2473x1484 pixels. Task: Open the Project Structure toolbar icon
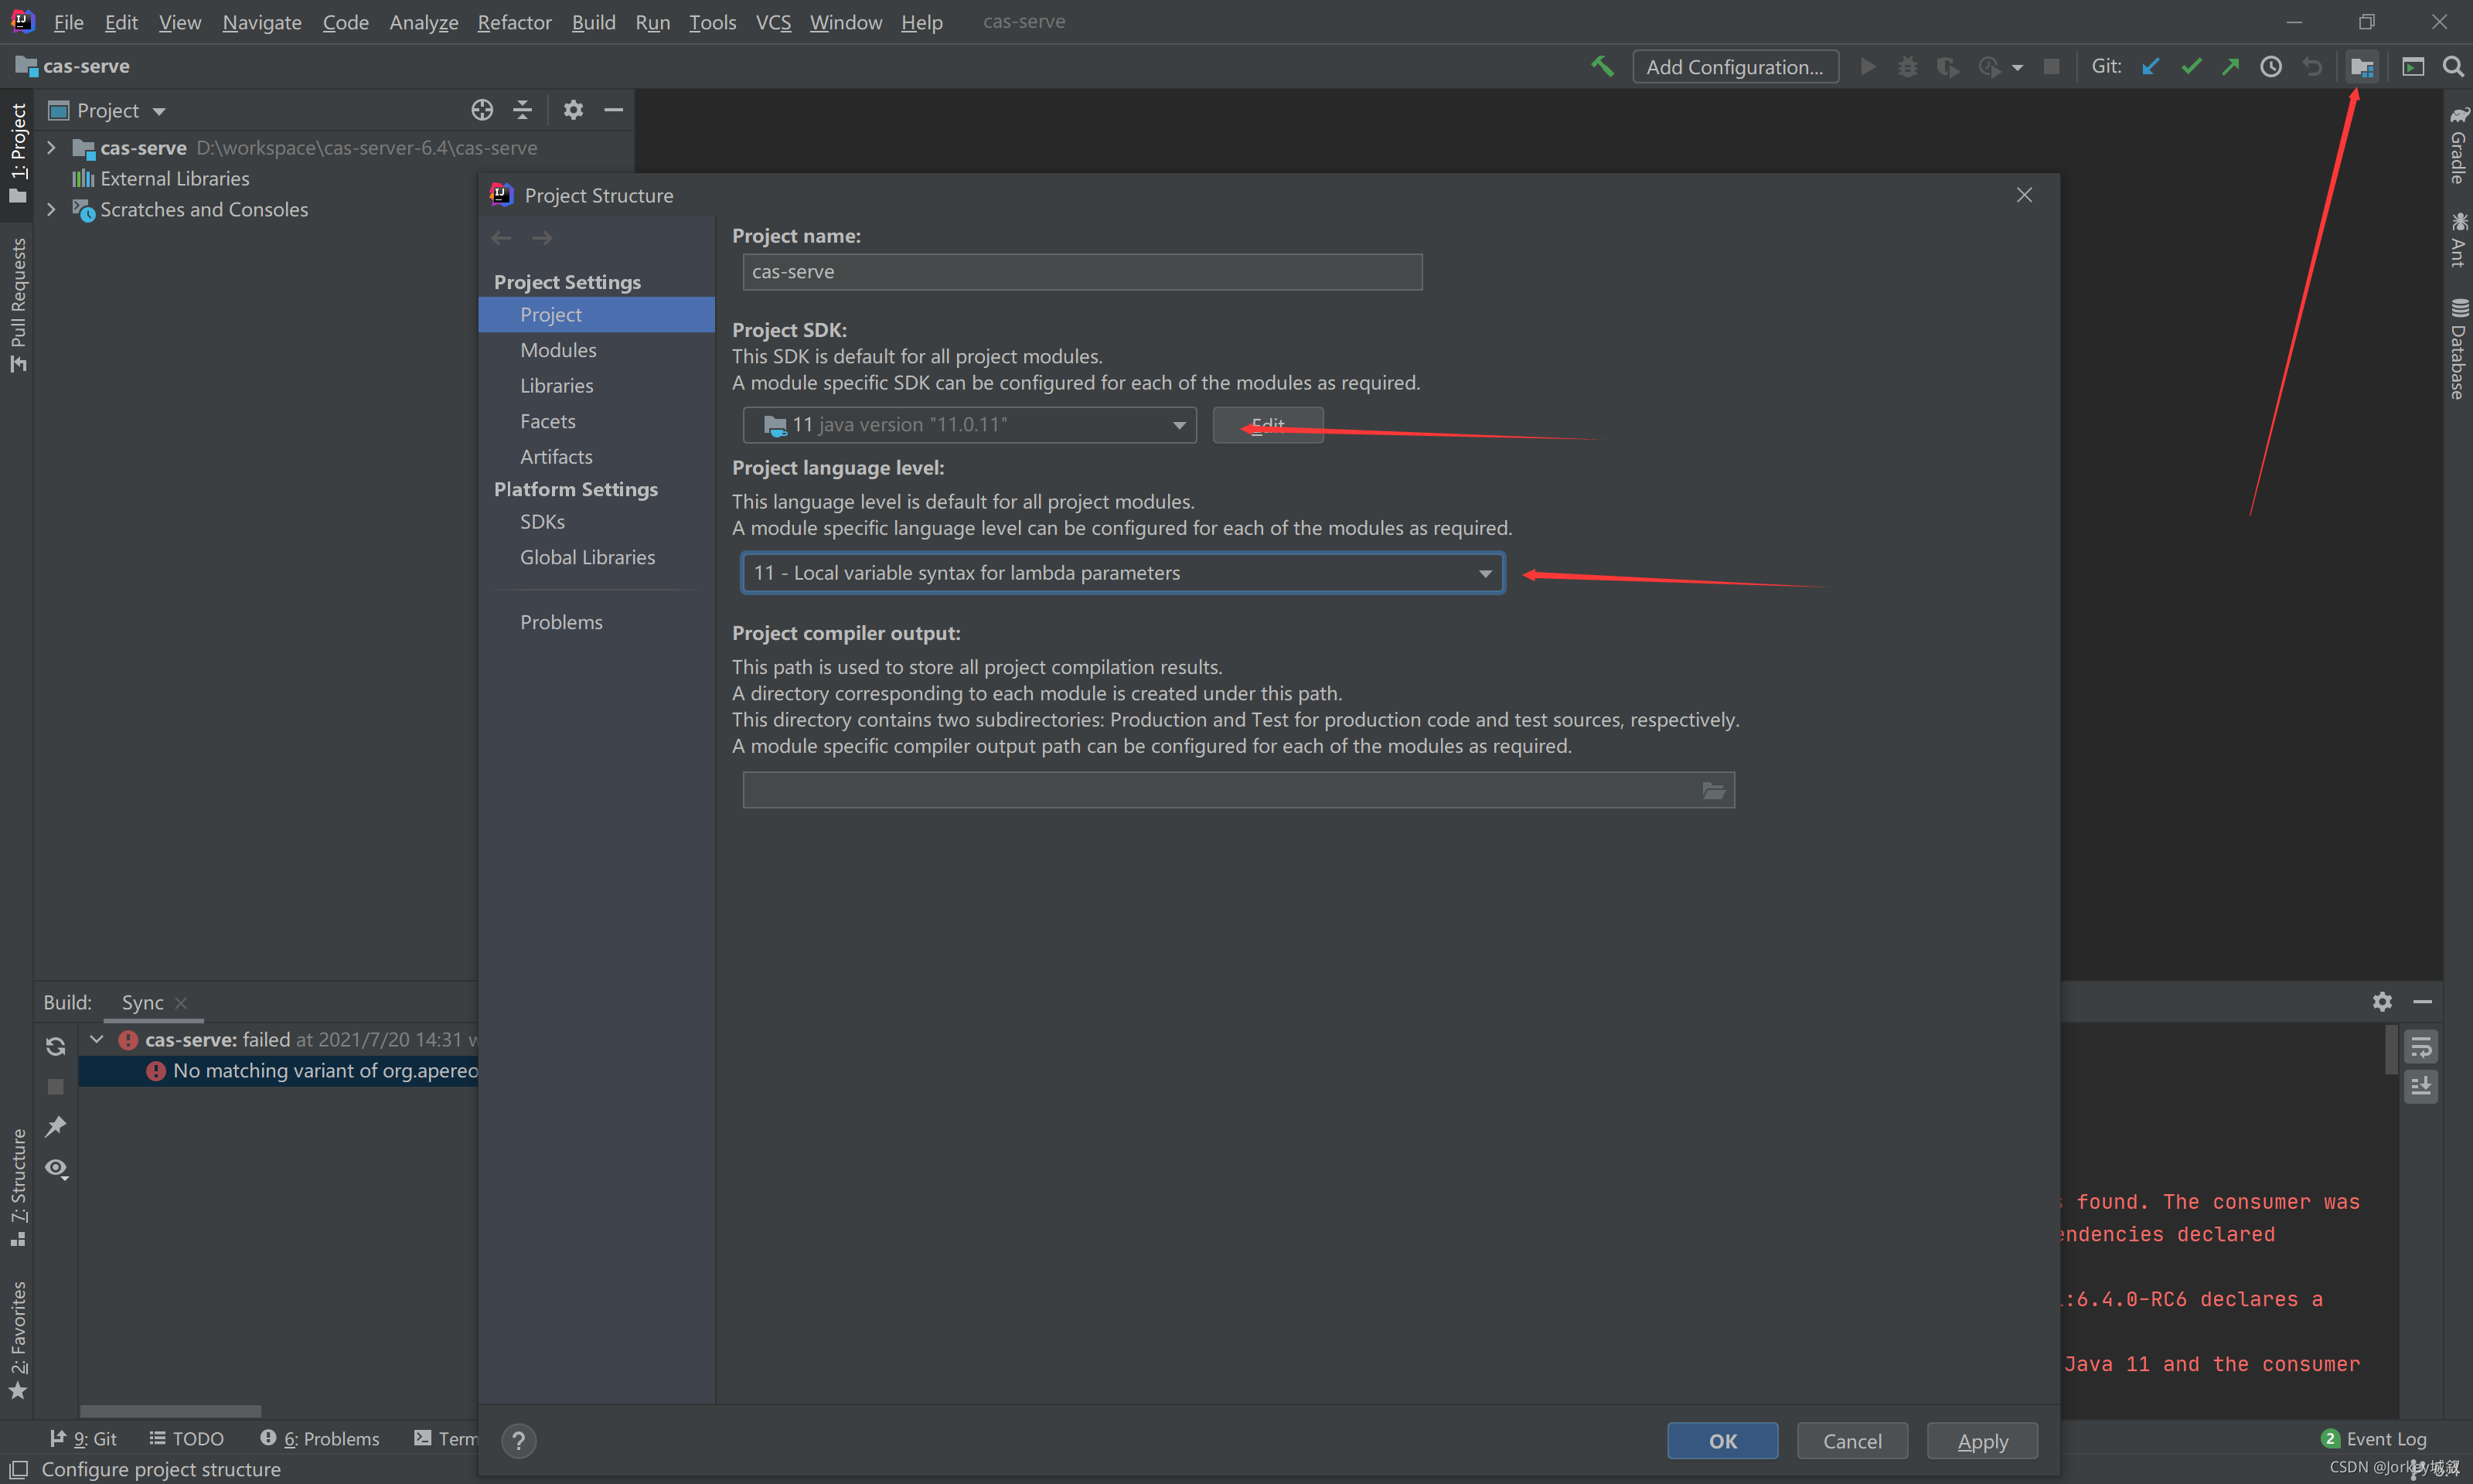(2362, 67)
